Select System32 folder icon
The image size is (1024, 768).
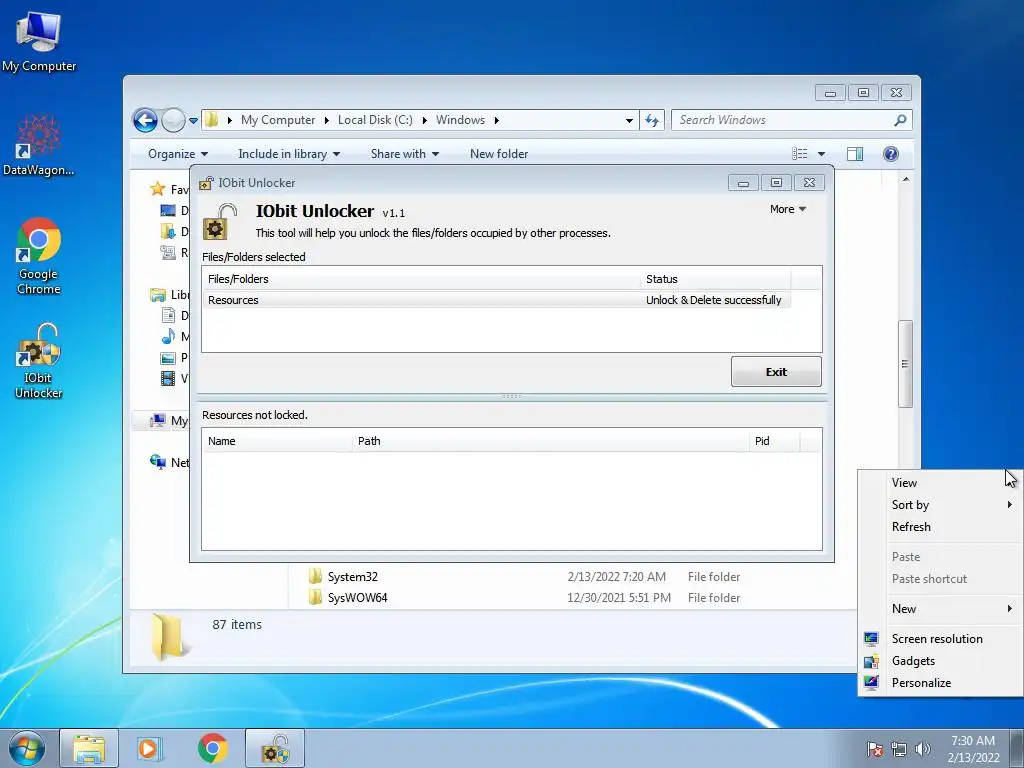point(315,576)
